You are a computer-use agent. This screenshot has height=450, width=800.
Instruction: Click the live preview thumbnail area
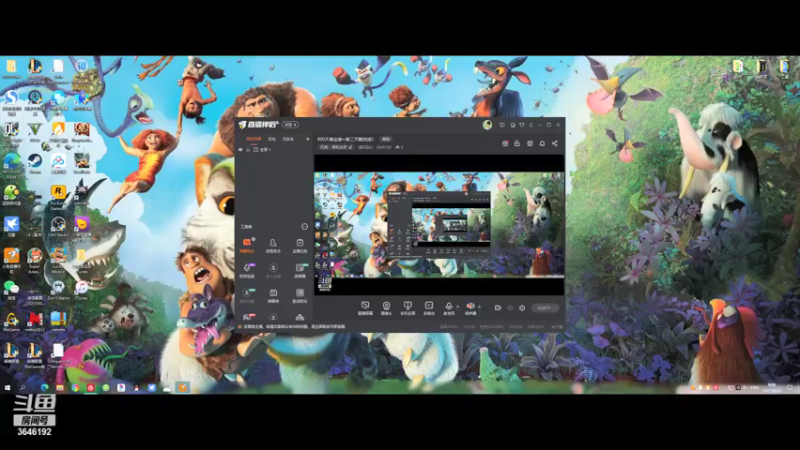[x=439, y=225]
